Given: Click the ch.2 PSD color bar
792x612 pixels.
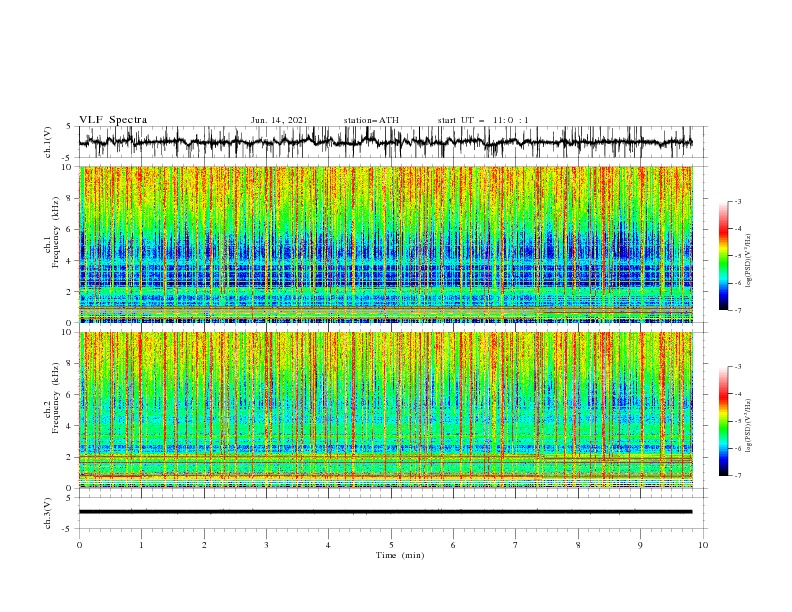Looking at the screenshot, I should (x=723, y=421).
